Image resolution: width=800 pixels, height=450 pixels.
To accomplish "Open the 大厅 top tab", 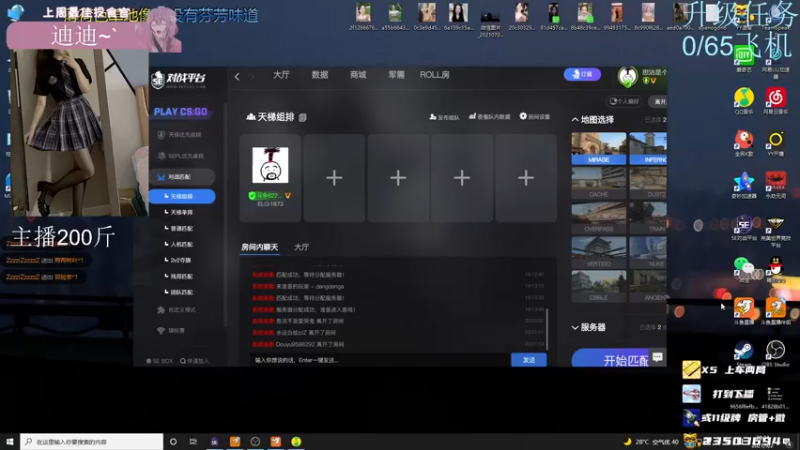I will click(x=281, y=75).
